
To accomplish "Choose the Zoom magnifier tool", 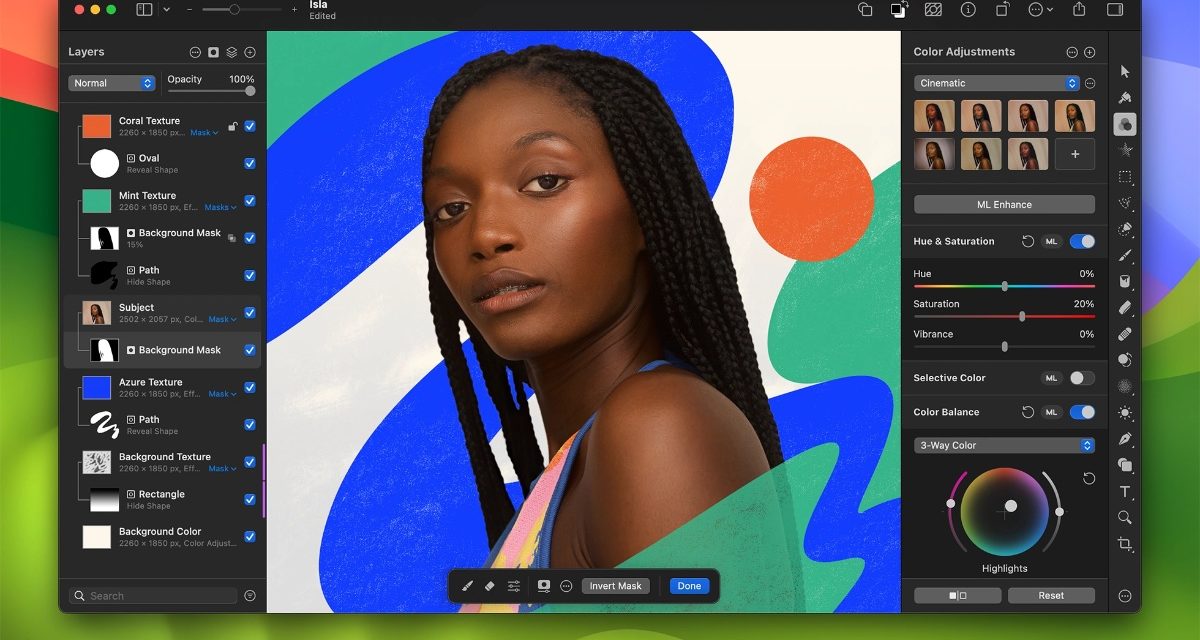I will pos(1125,517).
